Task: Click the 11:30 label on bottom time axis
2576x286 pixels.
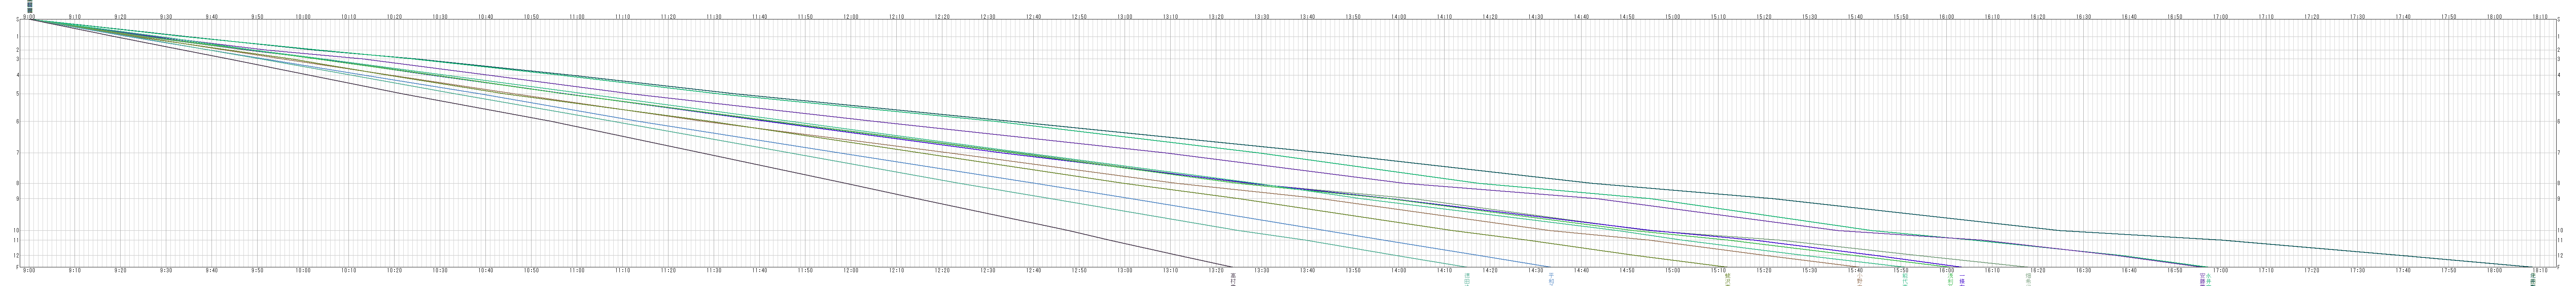Action: click(x=714, y=270)
